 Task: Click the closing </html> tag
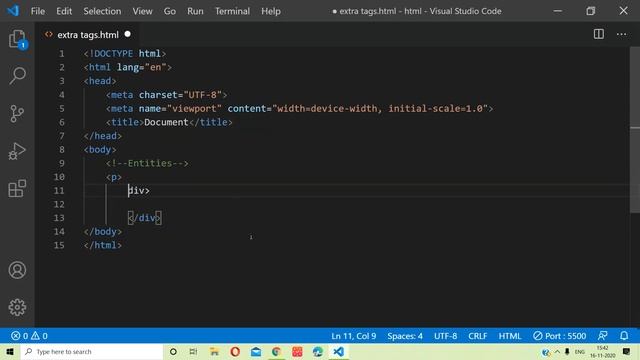pyautogui.click(x=103, y=245)
